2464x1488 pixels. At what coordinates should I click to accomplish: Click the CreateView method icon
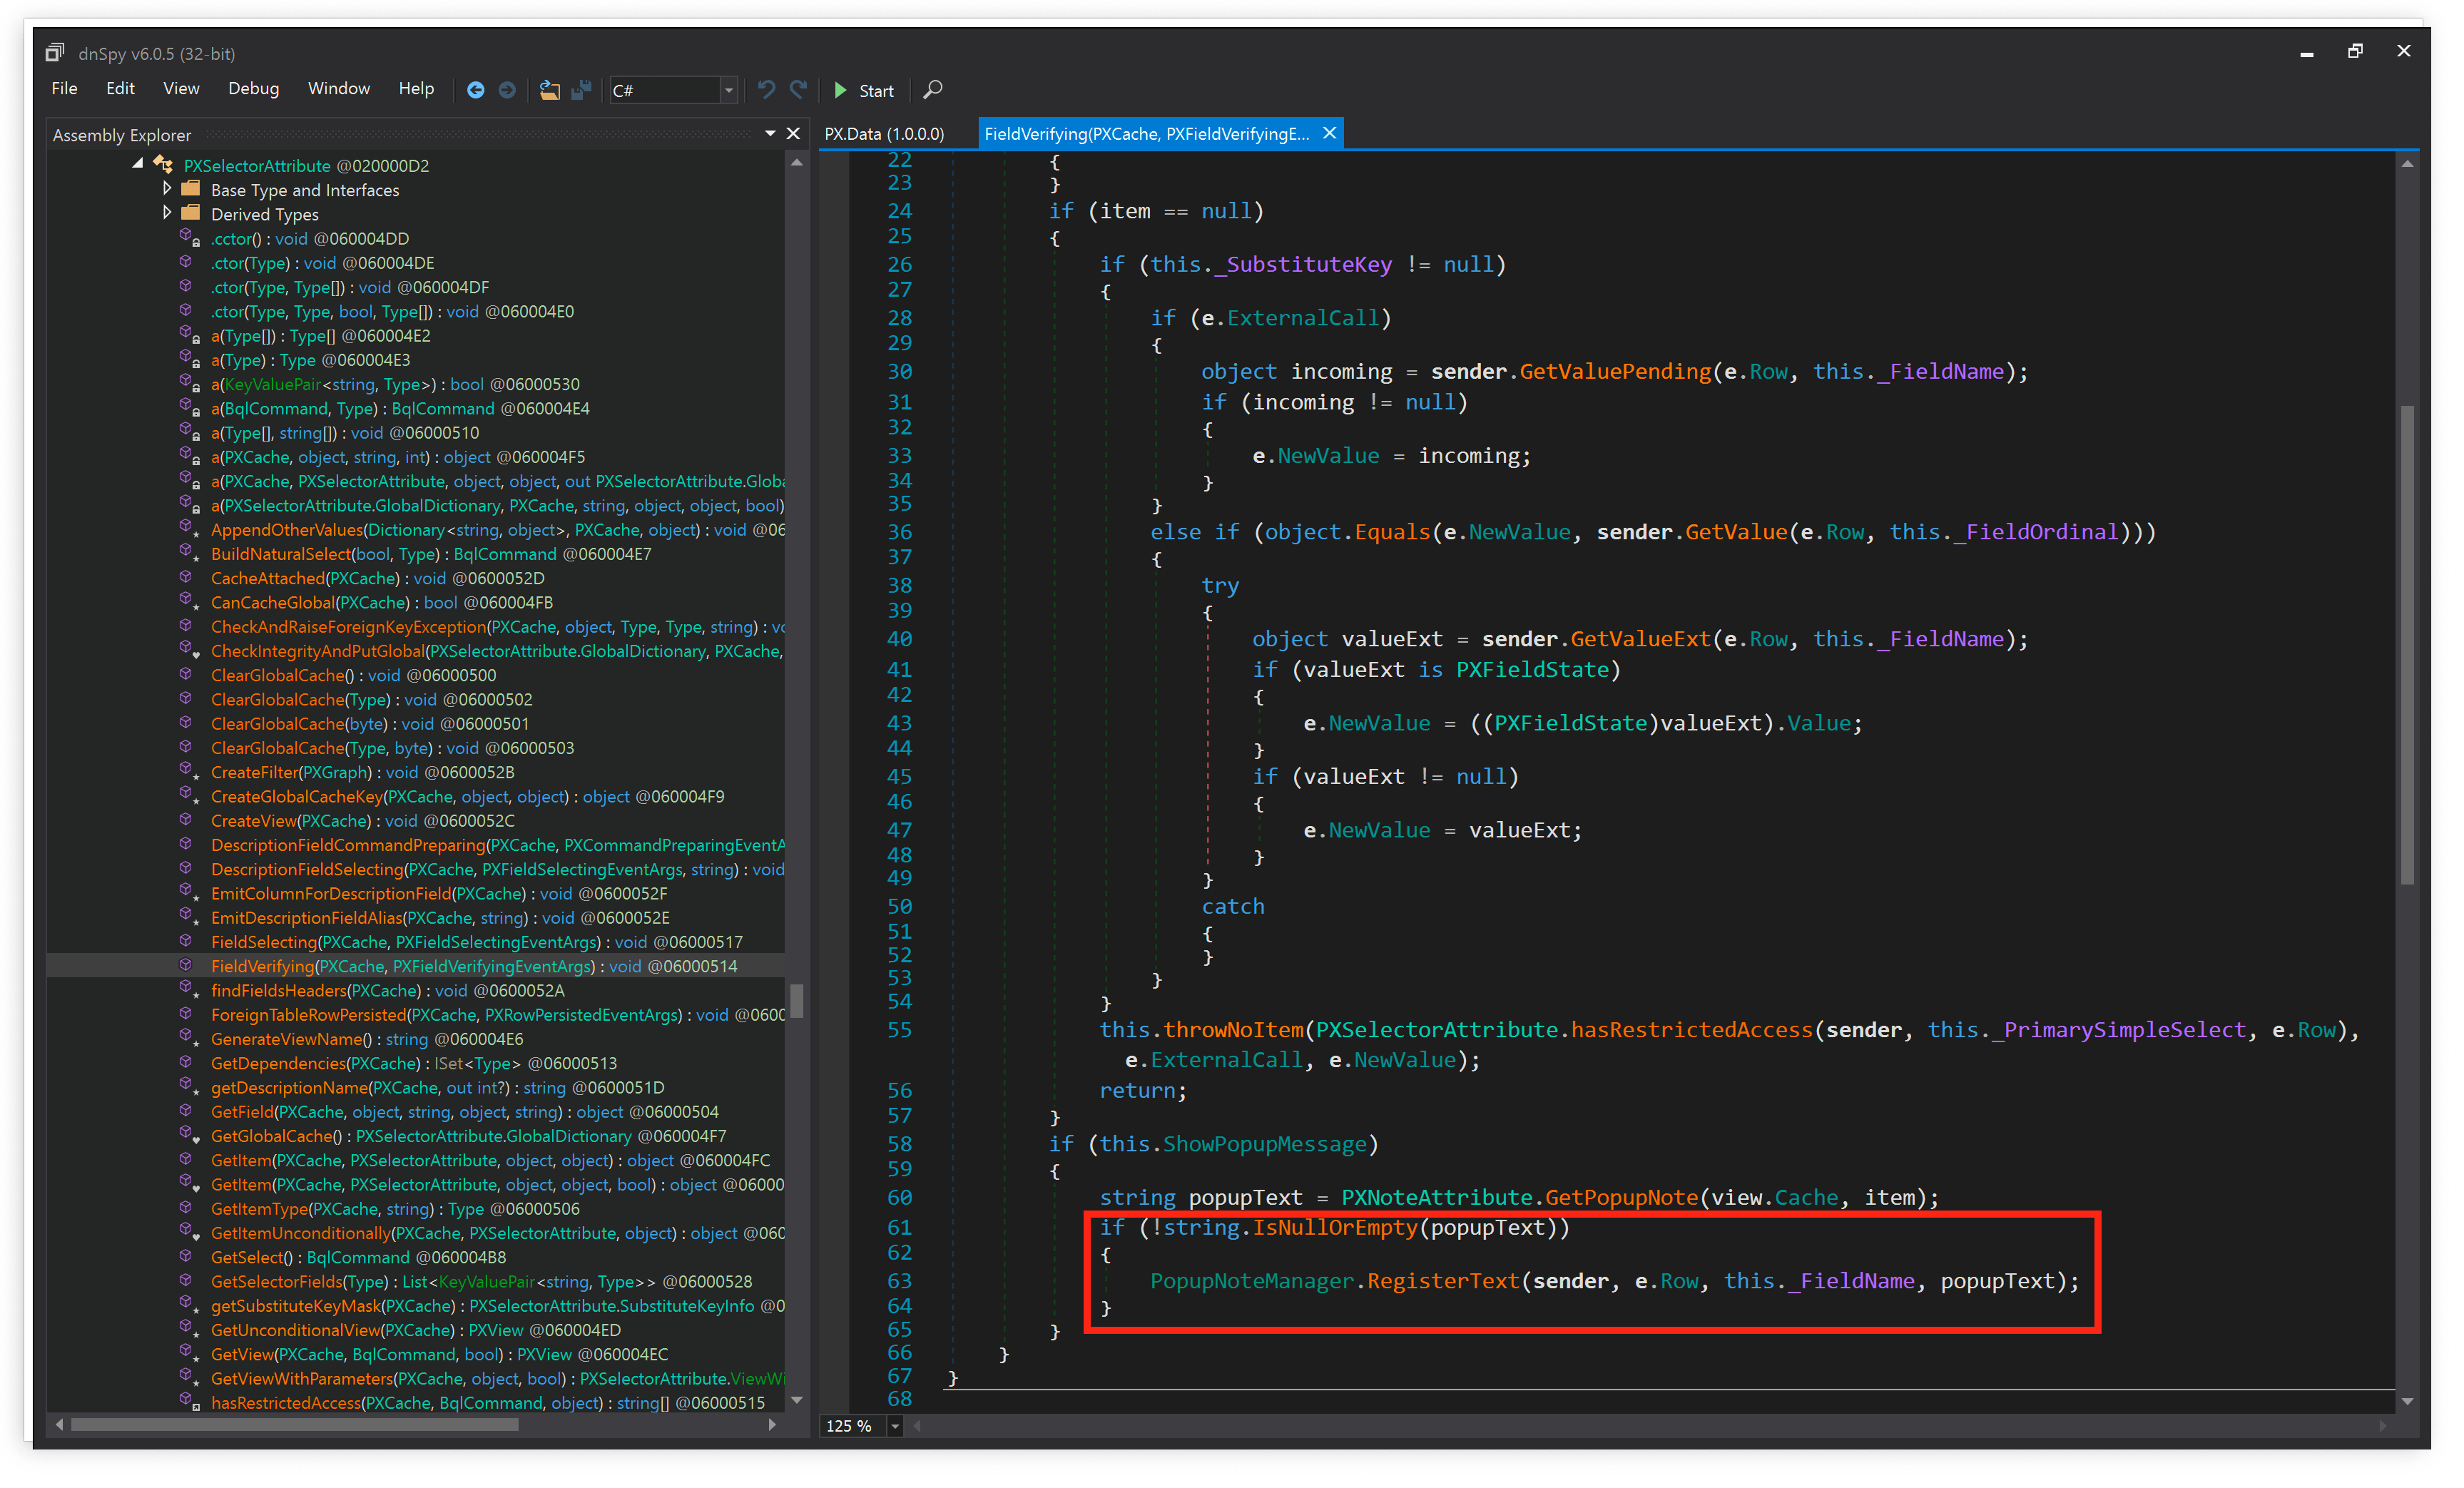pyautogui.click(x=186, y=821)
